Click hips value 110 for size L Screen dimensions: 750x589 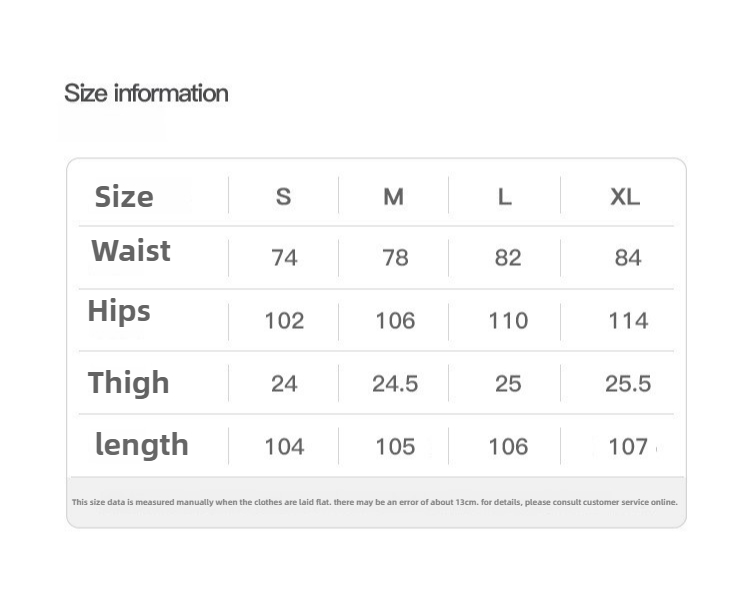[x=508, y=321]
